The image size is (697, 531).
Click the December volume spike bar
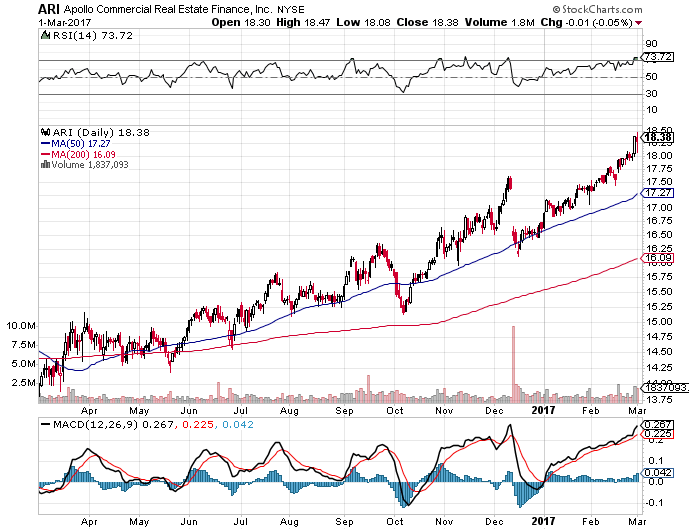tap(513, 364)
